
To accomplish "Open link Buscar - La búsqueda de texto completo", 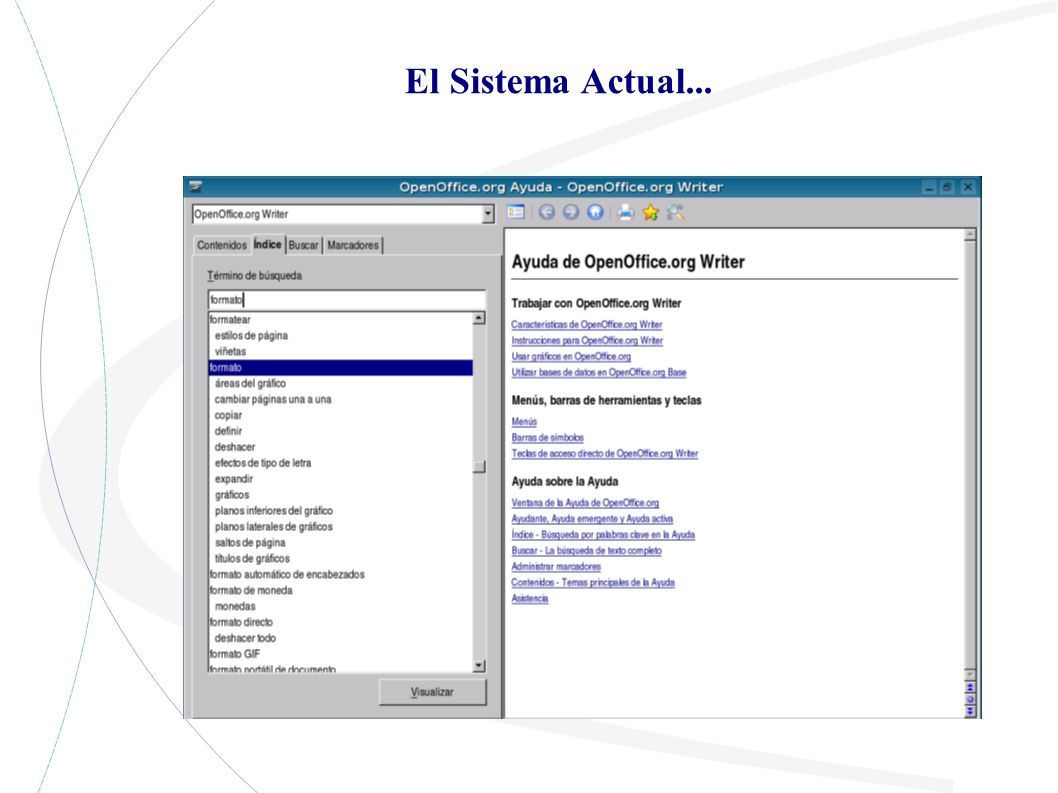I will 586,551.
